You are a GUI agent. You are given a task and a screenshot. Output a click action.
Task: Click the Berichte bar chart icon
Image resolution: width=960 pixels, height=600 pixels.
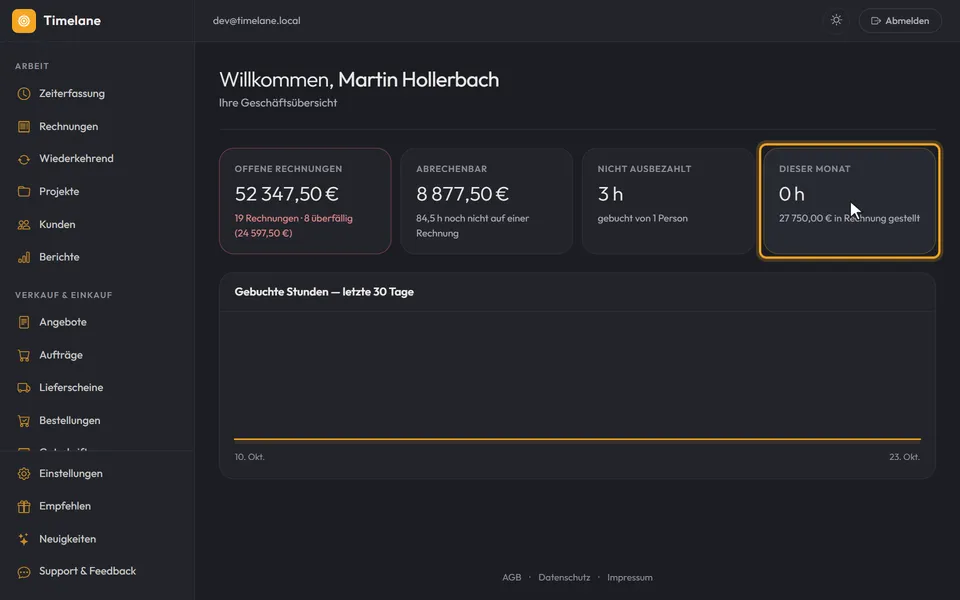(24, 257)
